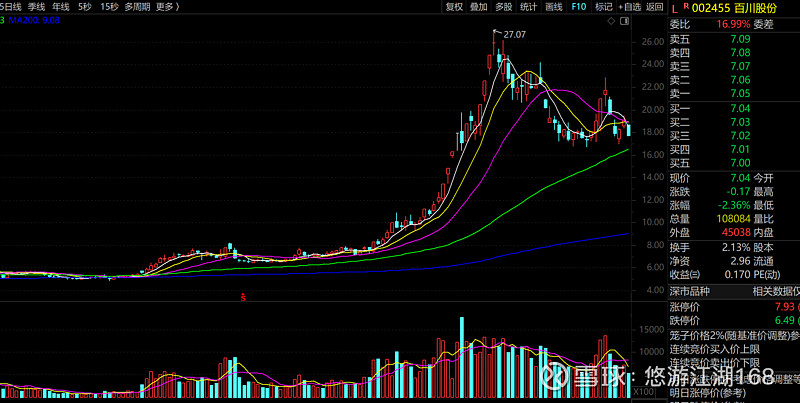The width and height of the screenshot is (800, 403).
Task: Click the 标记 marker tool
Action: pyautogui.click(x=603, y=6)
